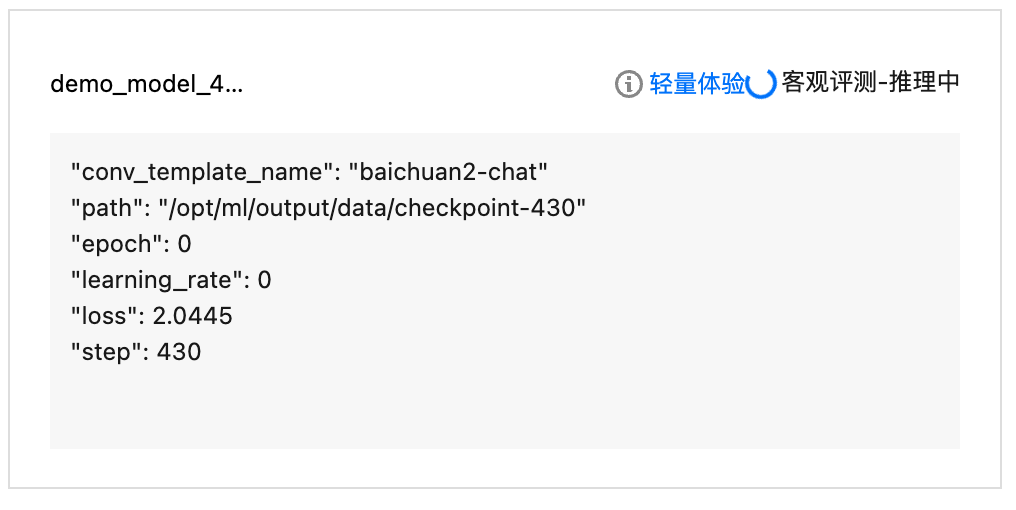Click the info icon beside 轻量体验

tap(629, 84)
